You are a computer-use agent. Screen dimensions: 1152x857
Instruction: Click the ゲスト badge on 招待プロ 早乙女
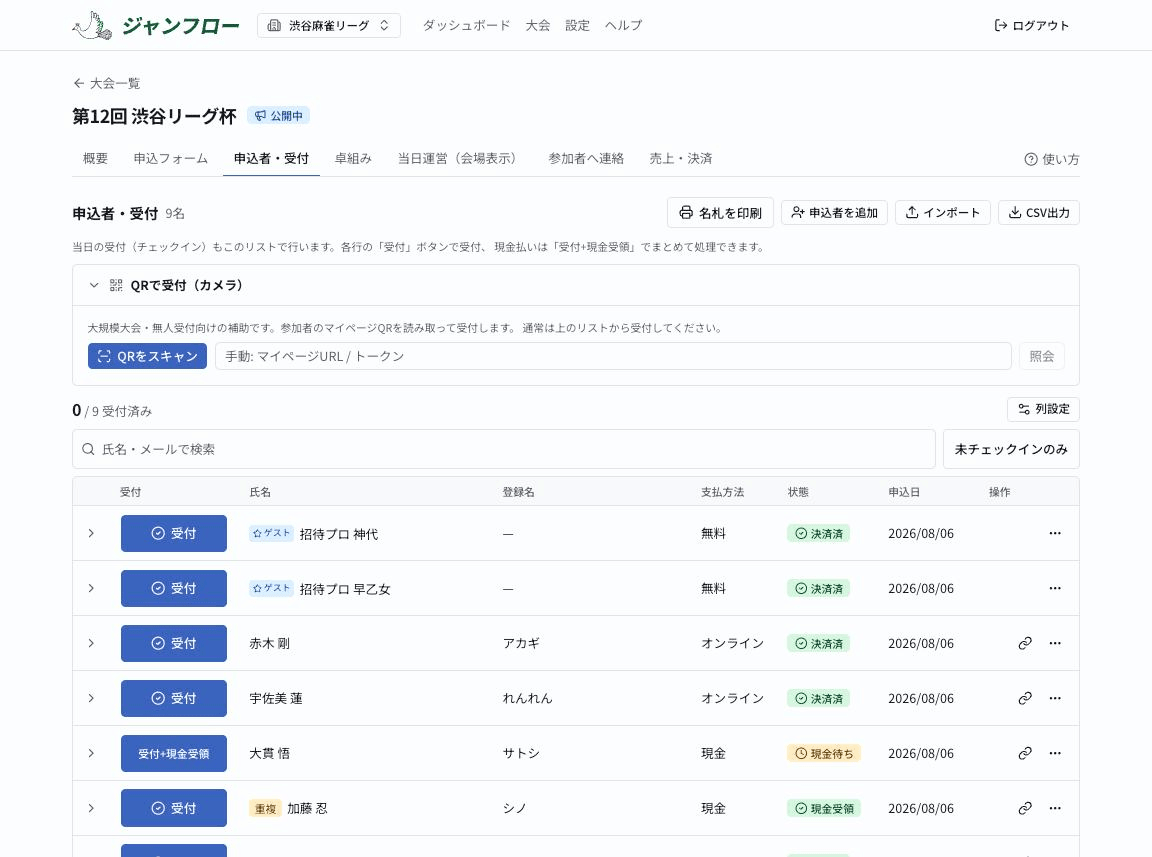271,588
